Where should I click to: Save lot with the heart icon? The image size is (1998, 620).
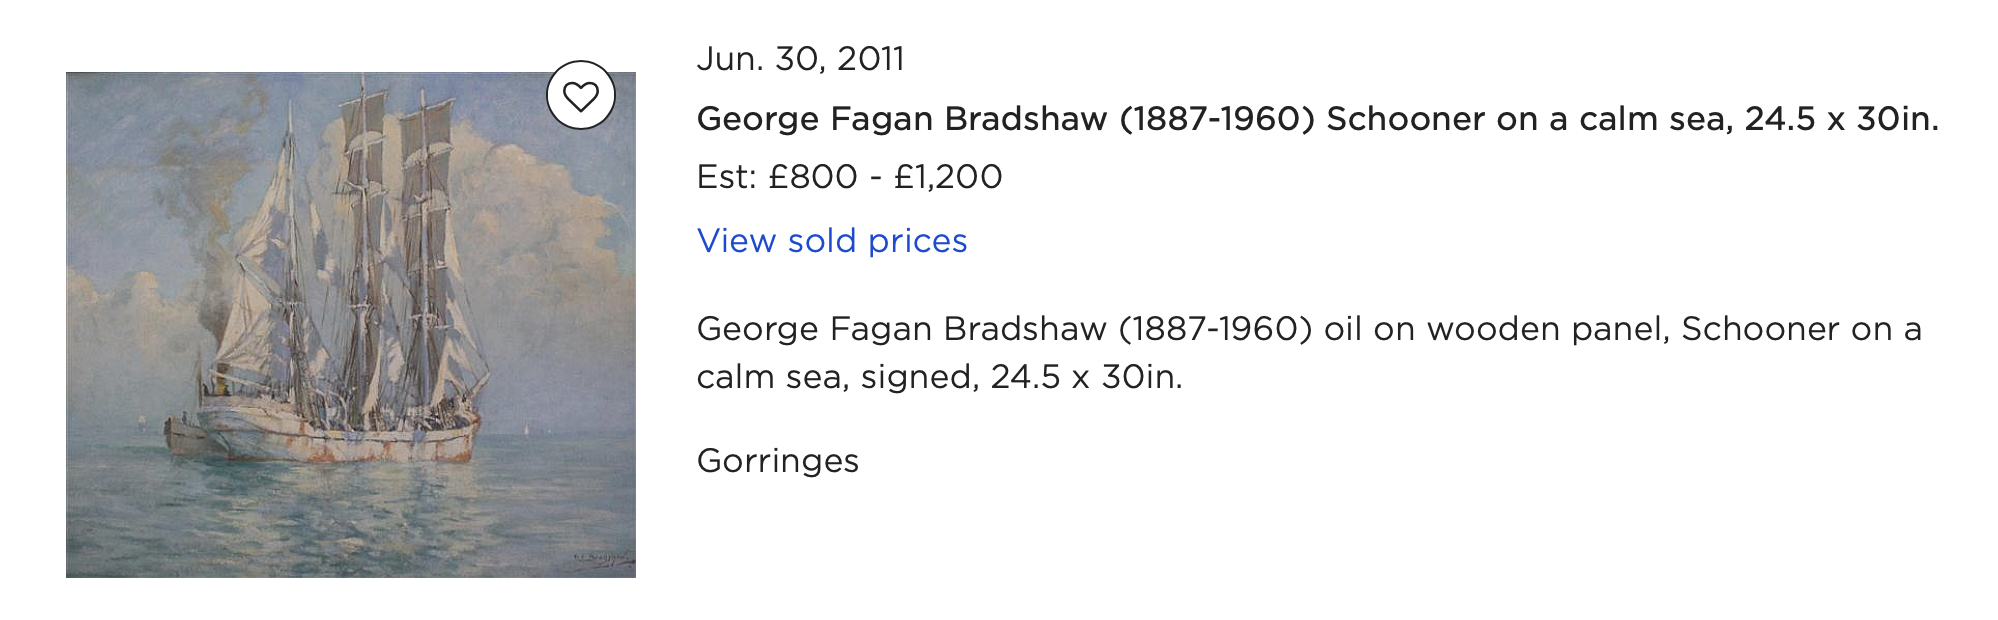coord(580,95)
